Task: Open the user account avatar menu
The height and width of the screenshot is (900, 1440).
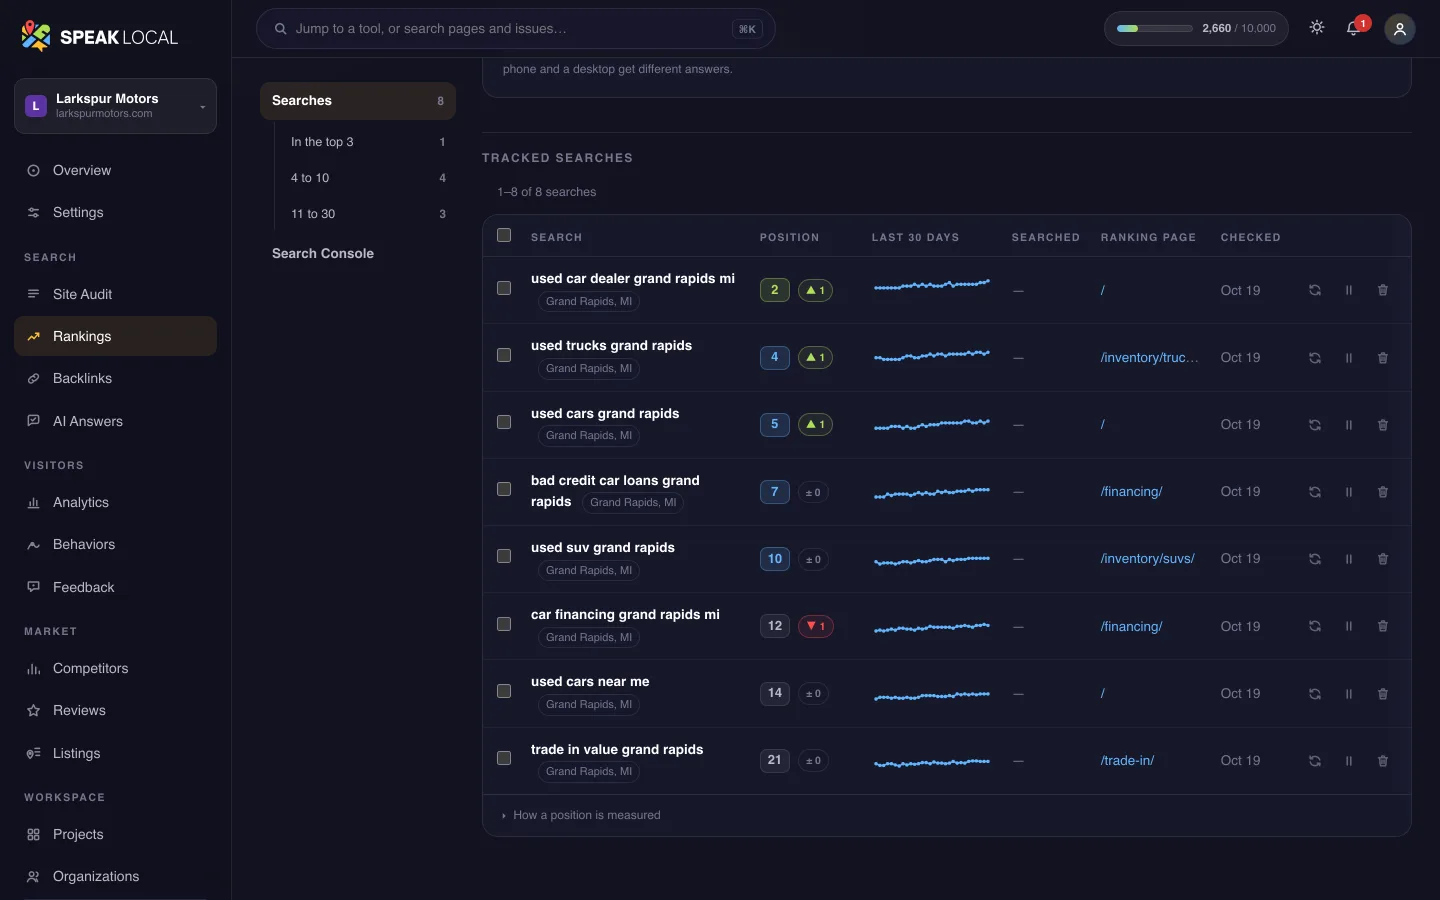Action: pos(1400,29)
